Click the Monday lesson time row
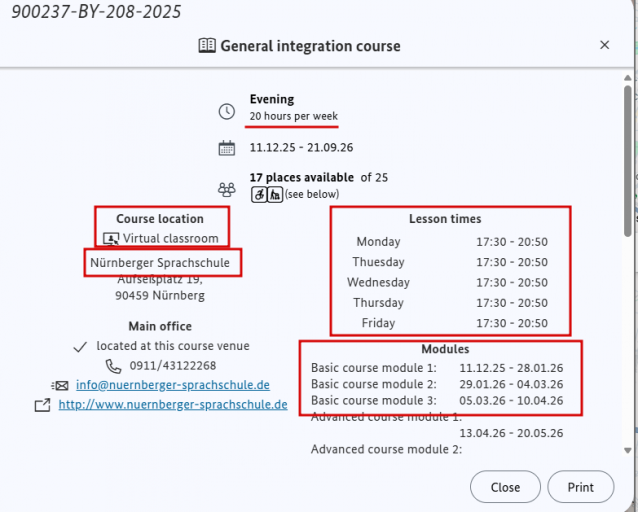Screen dimensions: 638x512 click(x=450, y=242)
